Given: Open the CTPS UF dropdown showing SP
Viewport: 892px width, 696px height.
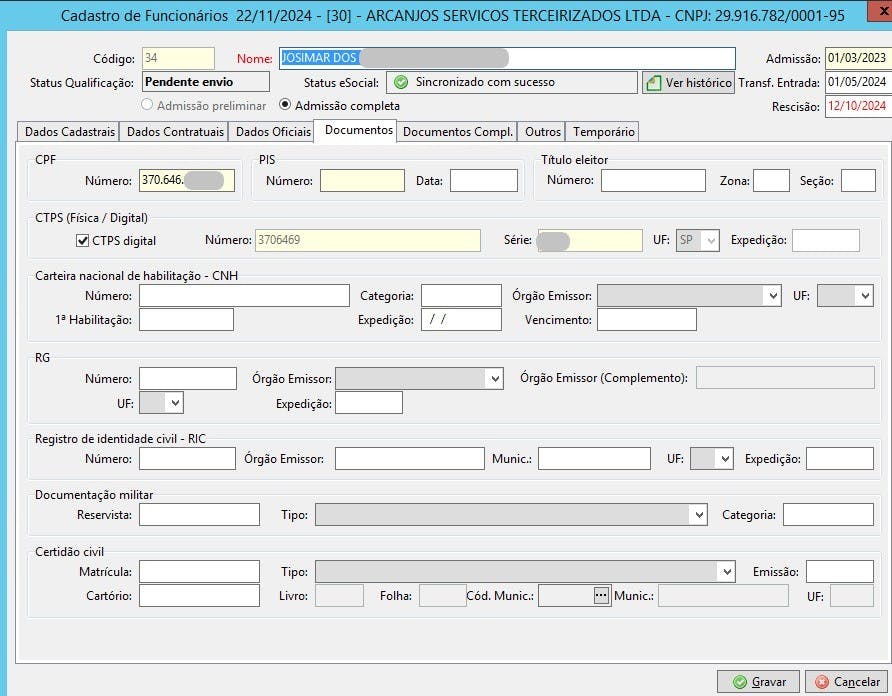Looking at the screenshot, I should pos(697,240).
